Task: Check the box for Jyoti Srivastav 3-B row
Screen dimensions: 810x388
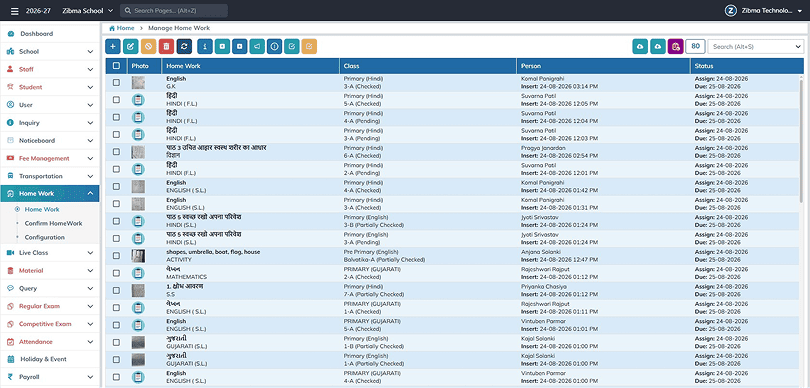Action: (116, 221)
